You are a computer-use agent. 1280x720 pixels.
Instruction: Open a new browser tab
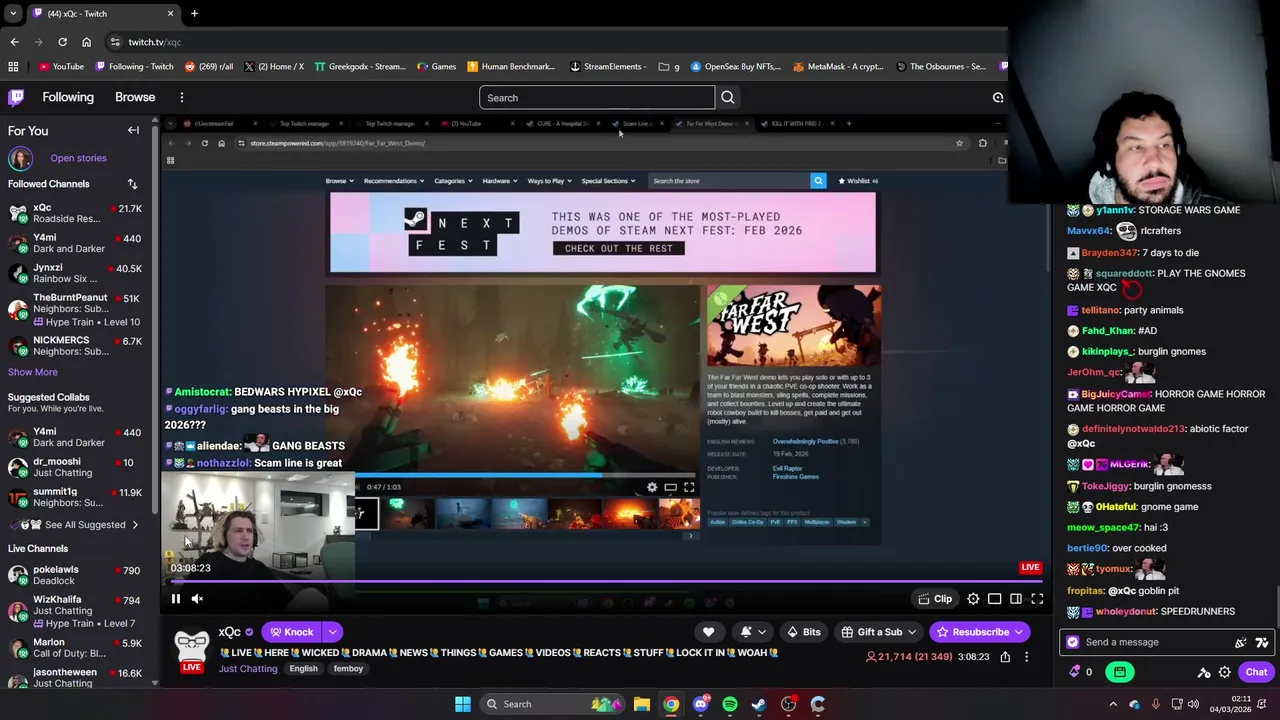pos(194,13)
